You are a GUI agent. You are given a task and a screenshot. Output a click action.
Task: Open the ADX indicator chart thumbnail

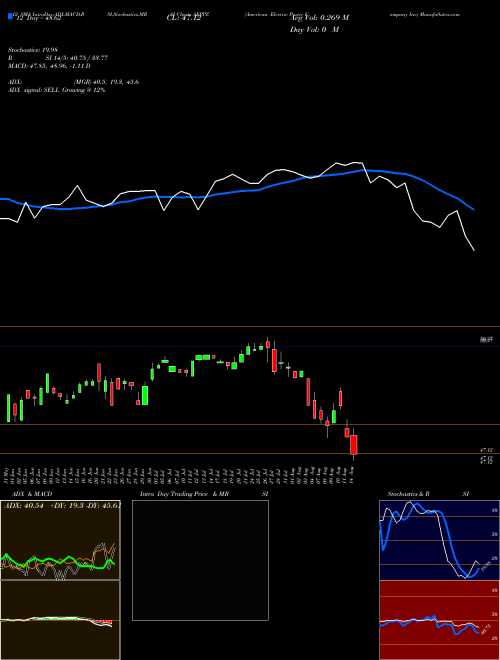tap(60, 540)
